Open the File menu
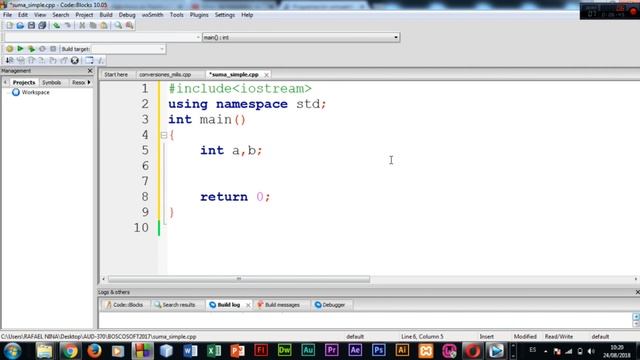This screenshot has height=360, width=640. coord(7,15)
